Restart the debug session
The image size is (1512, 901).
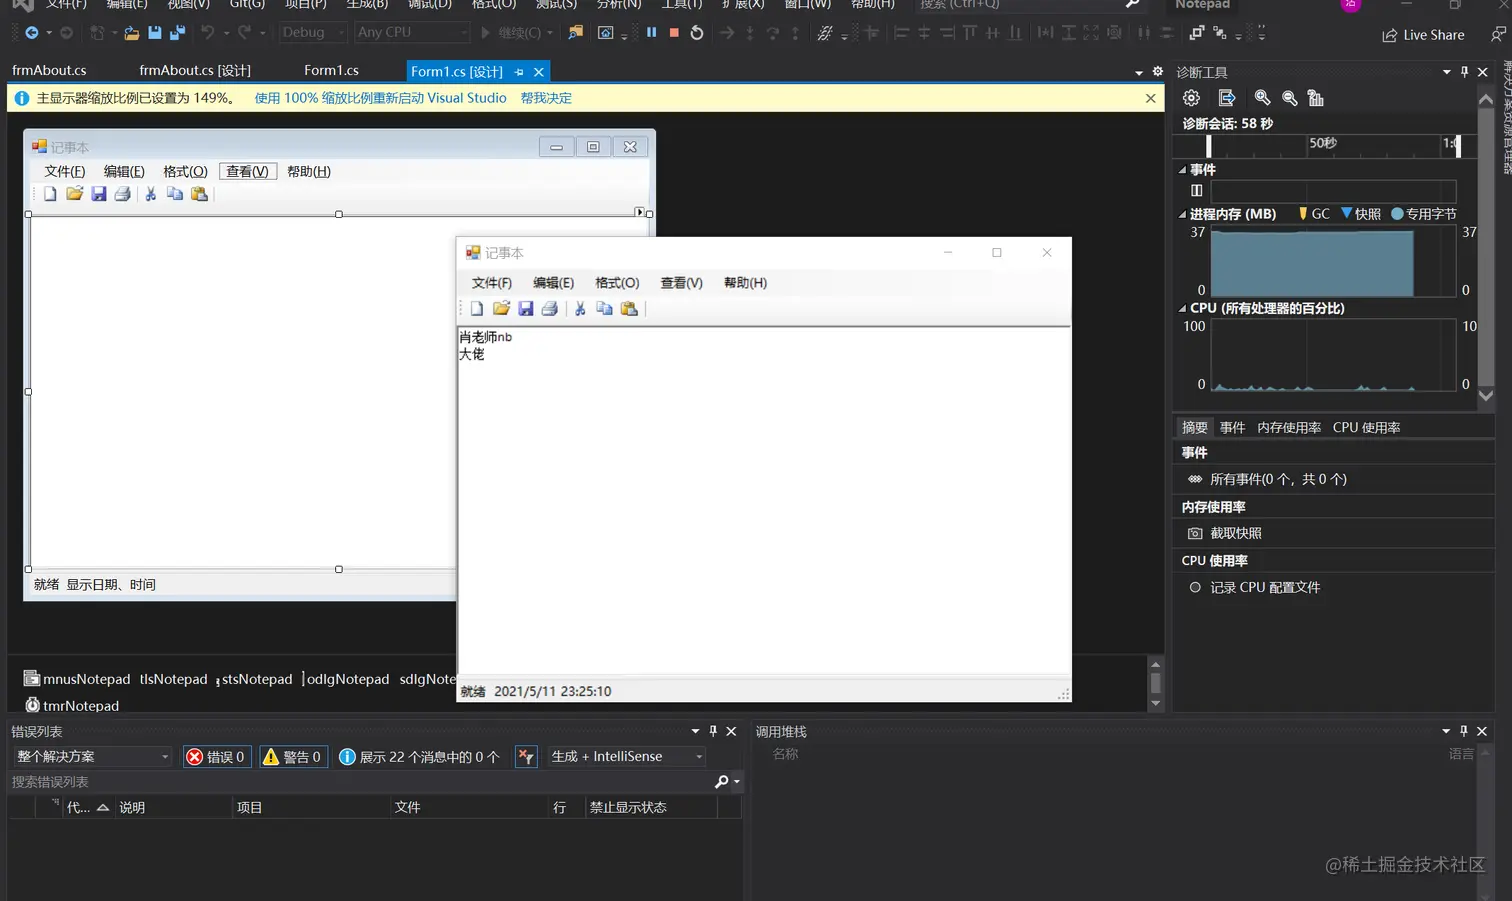(697, 33)
